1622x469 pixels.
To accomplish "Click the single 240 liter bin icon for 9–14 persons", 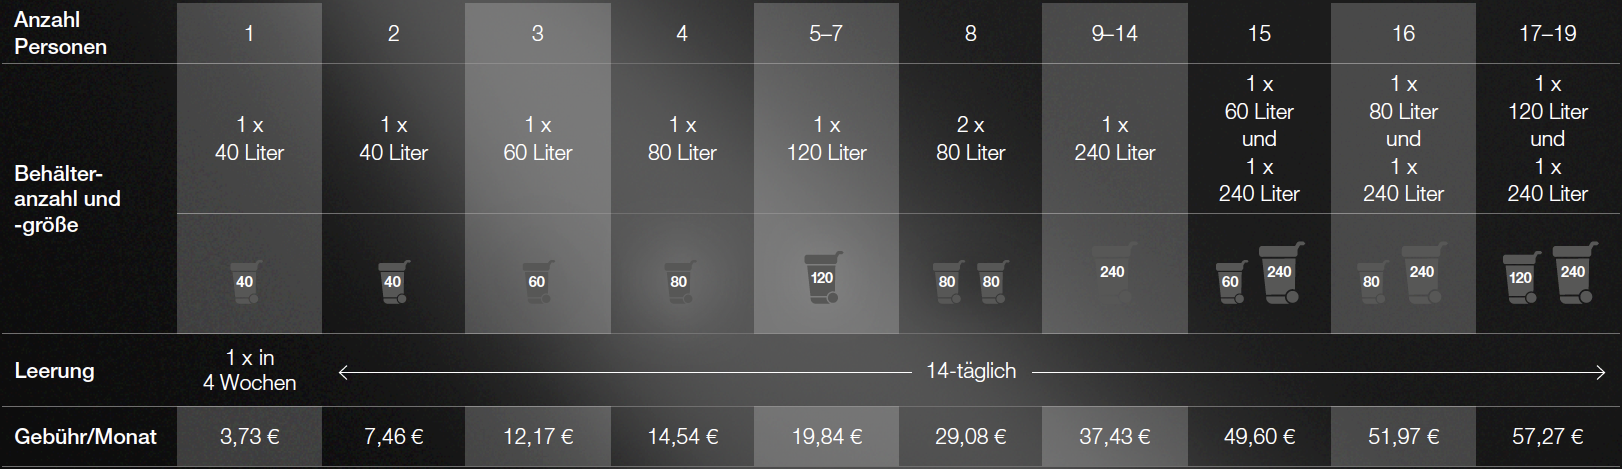I will (1113, 272).
